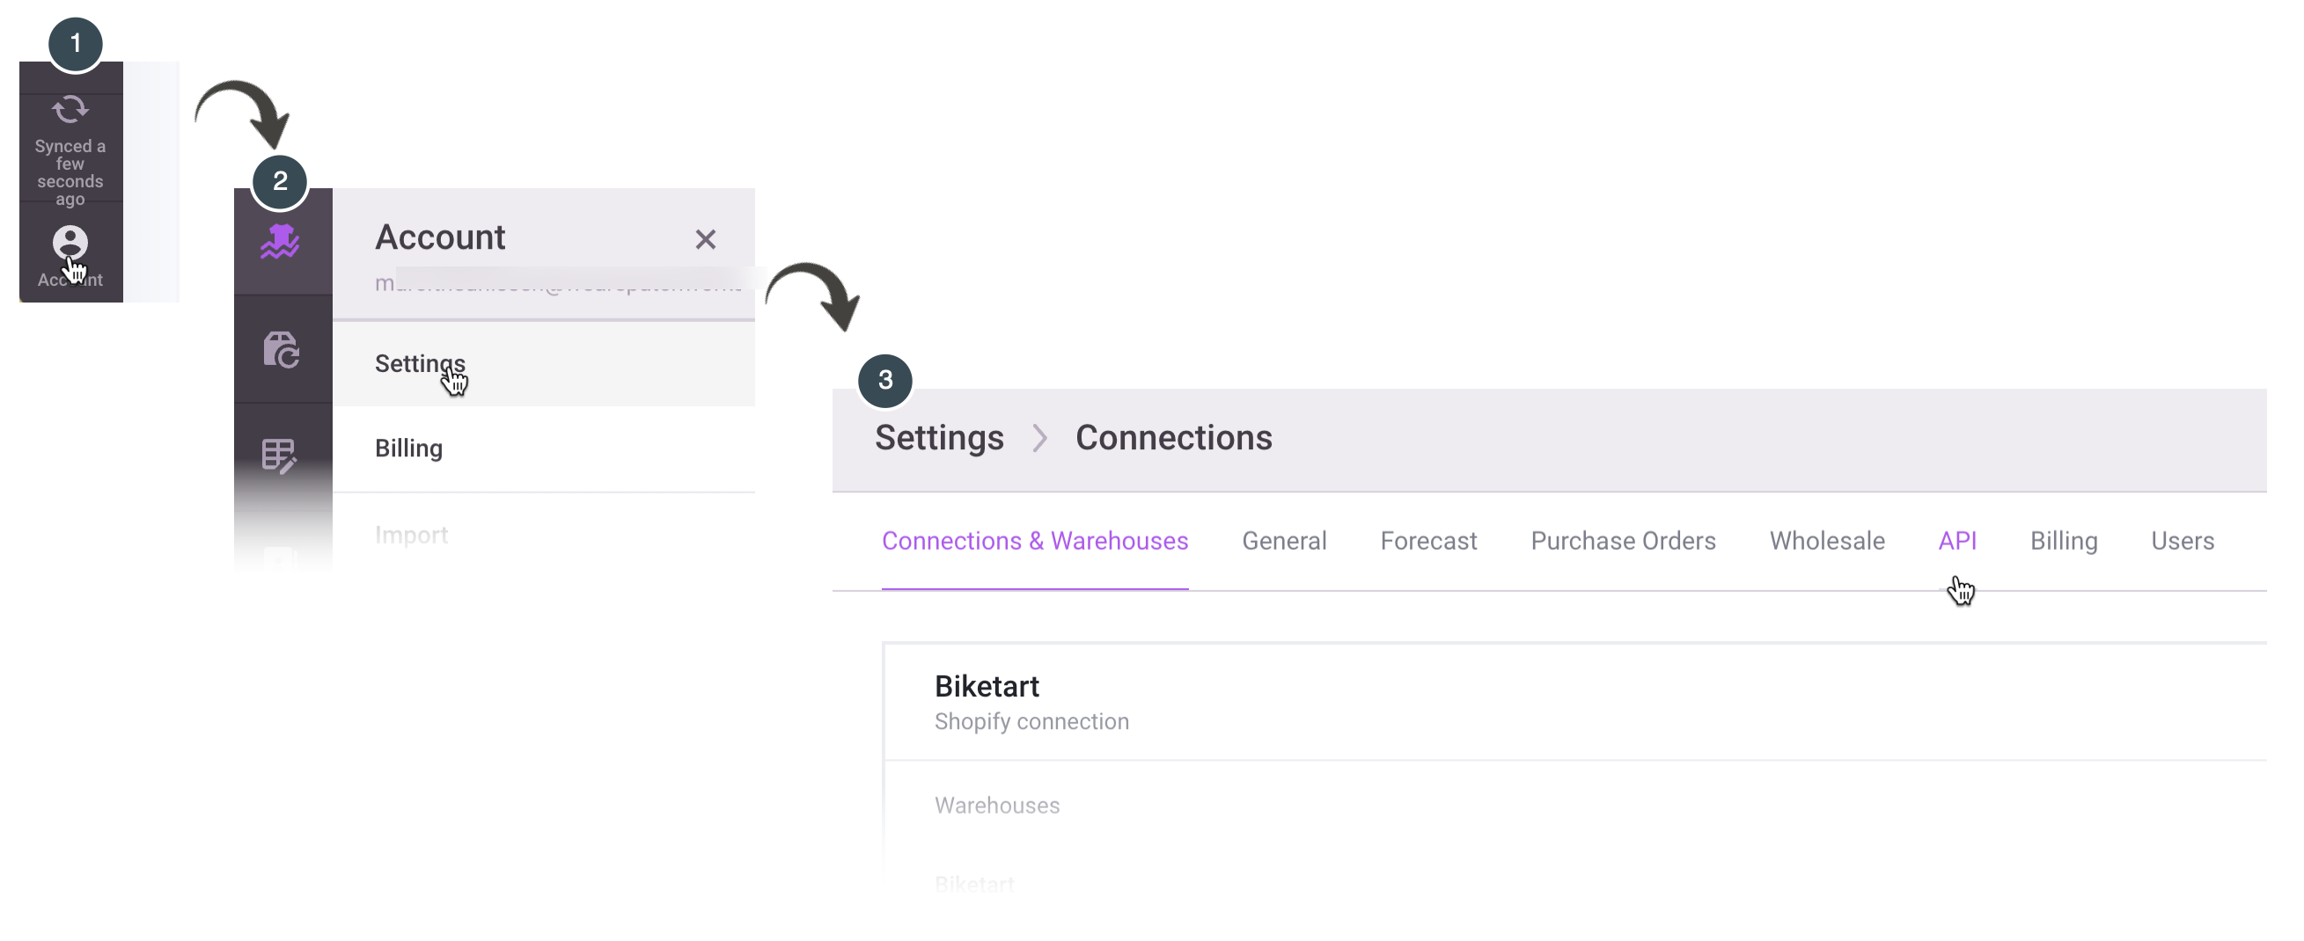Open the API settings tab

click(x=1957, y=541)
